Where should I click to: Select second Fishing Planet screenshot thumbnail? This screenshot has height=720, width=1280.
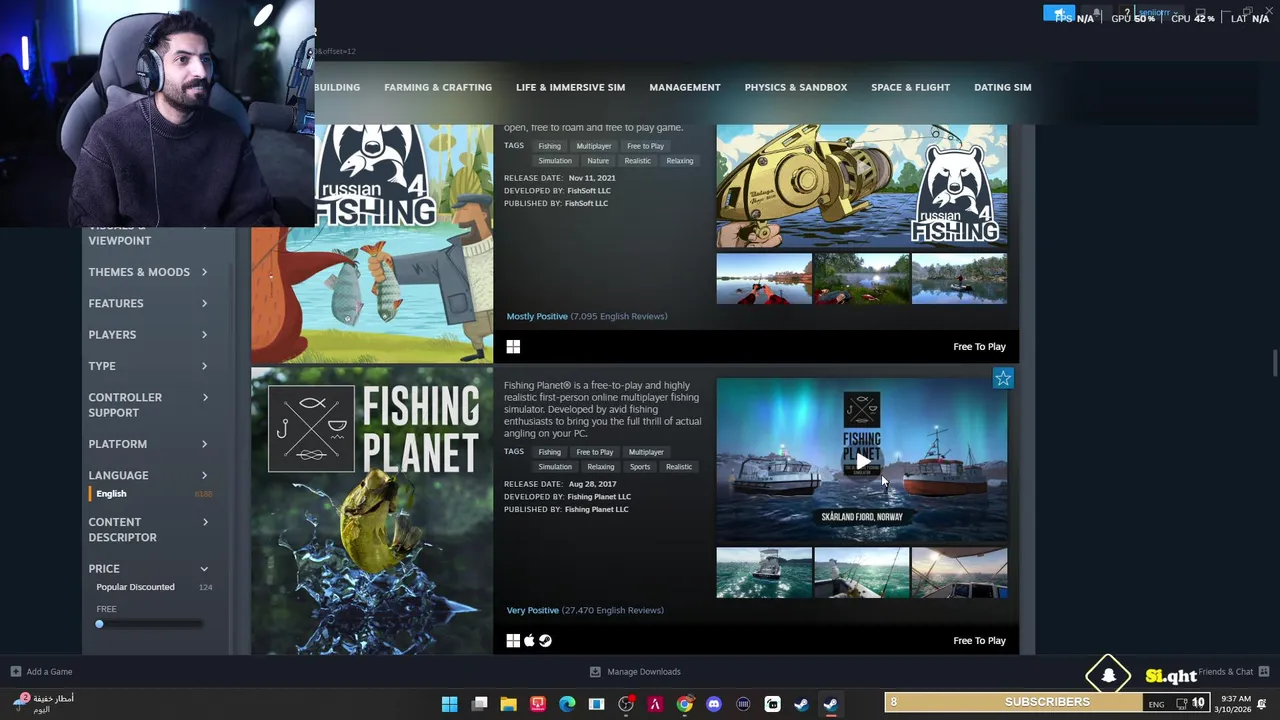(x=862, y=573)
